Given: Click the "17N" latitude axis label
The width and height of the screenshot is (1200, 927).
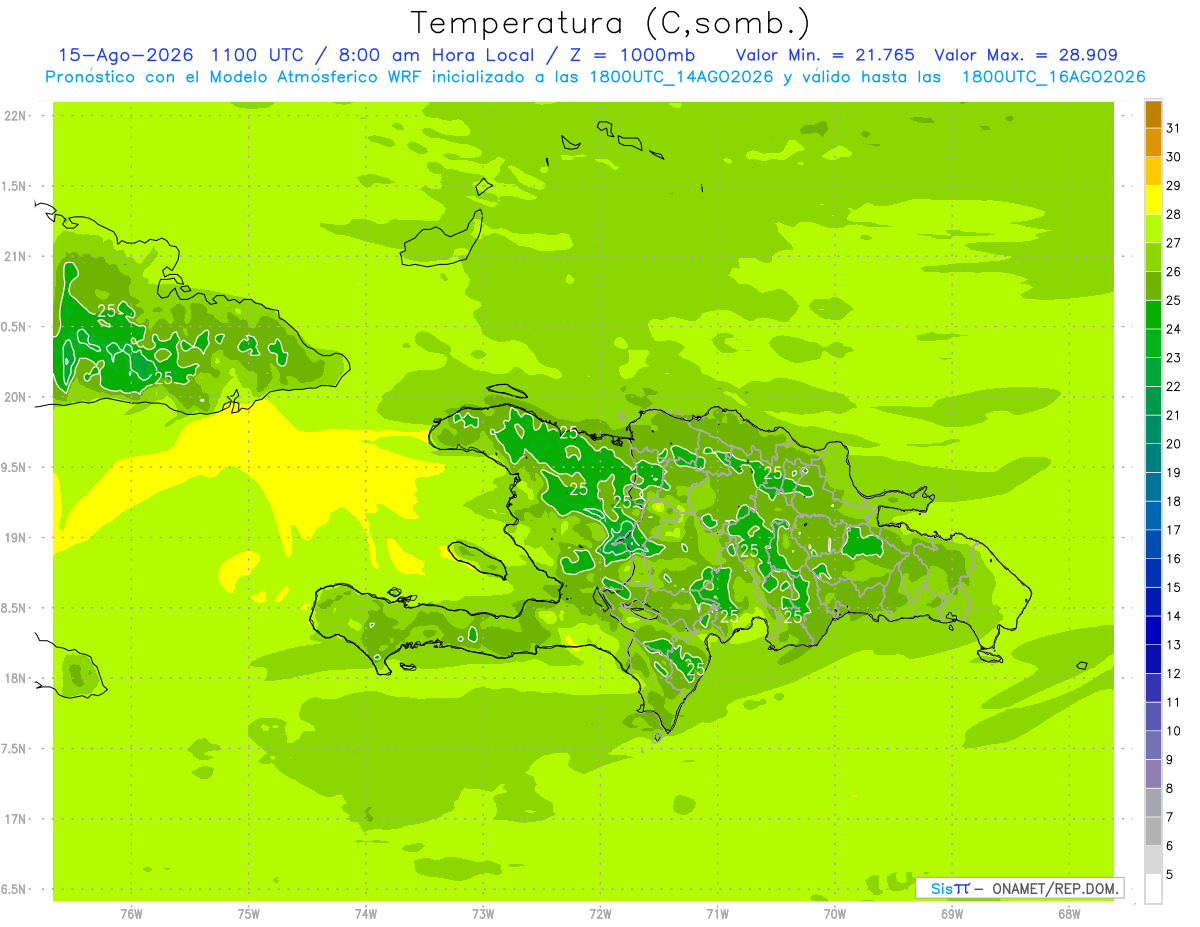Looking at the screenshot, I should 15,819.
